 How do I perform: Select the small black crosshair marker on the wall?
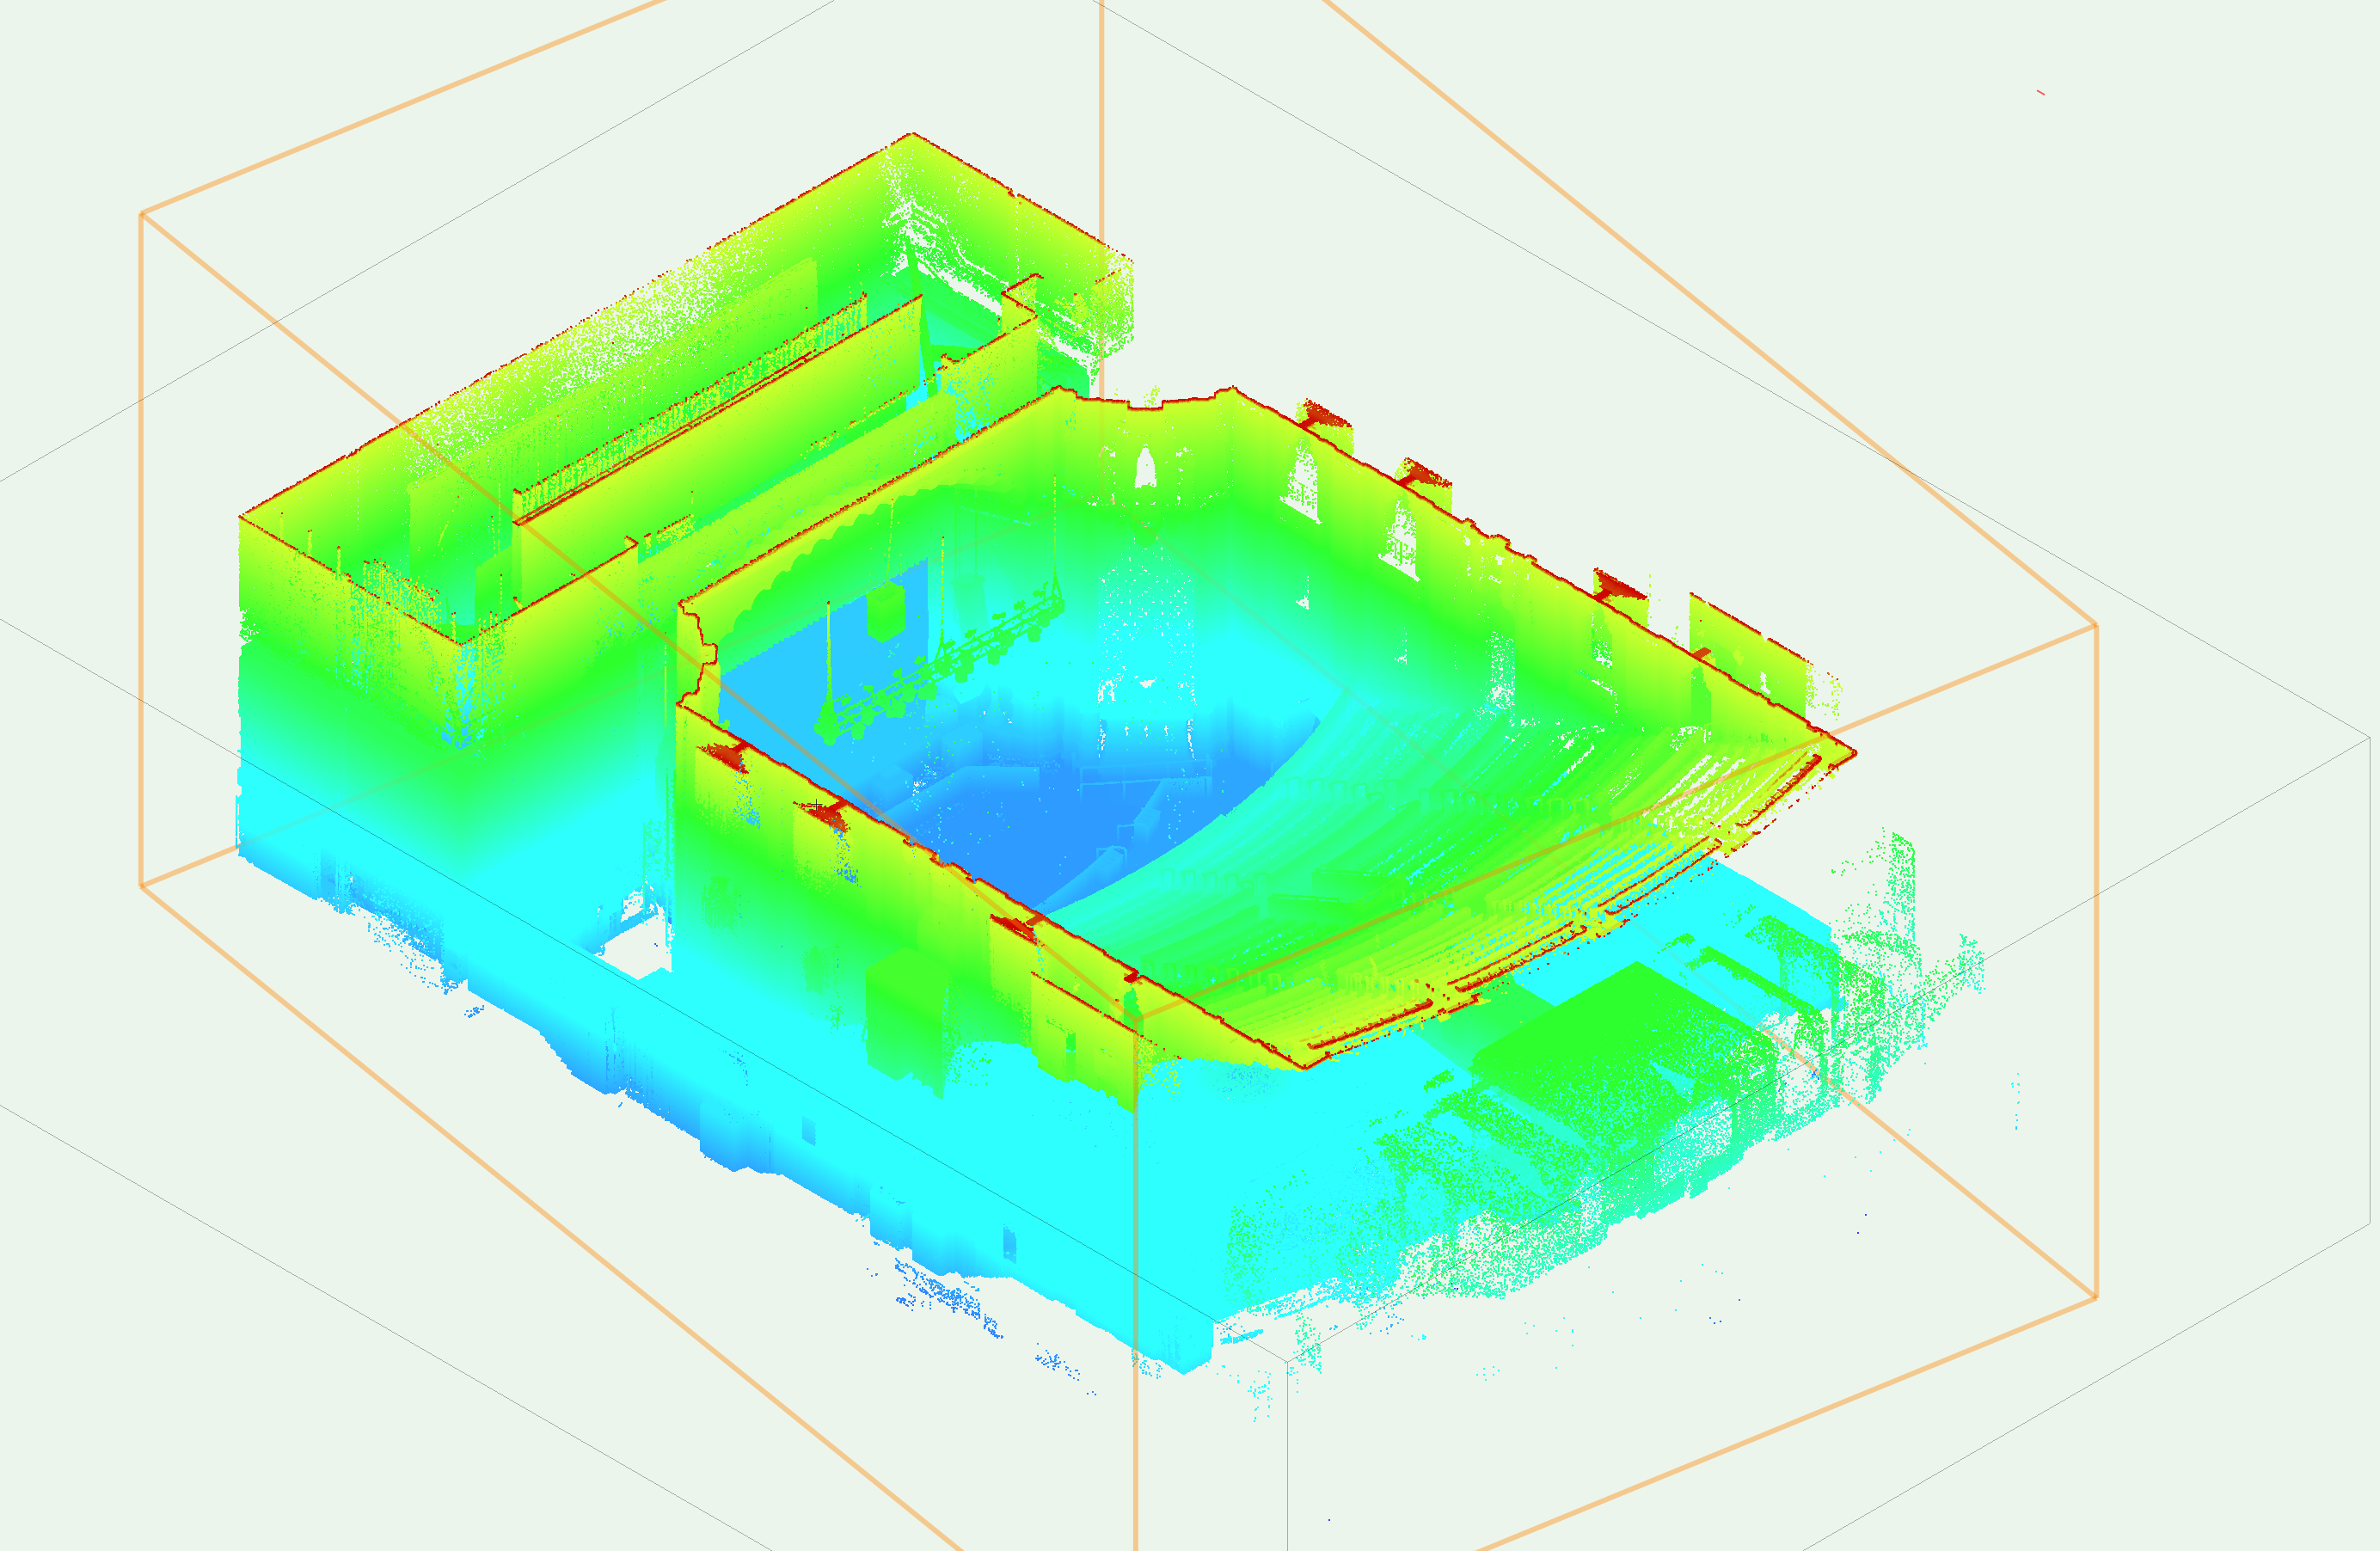[x=817, y=805]
